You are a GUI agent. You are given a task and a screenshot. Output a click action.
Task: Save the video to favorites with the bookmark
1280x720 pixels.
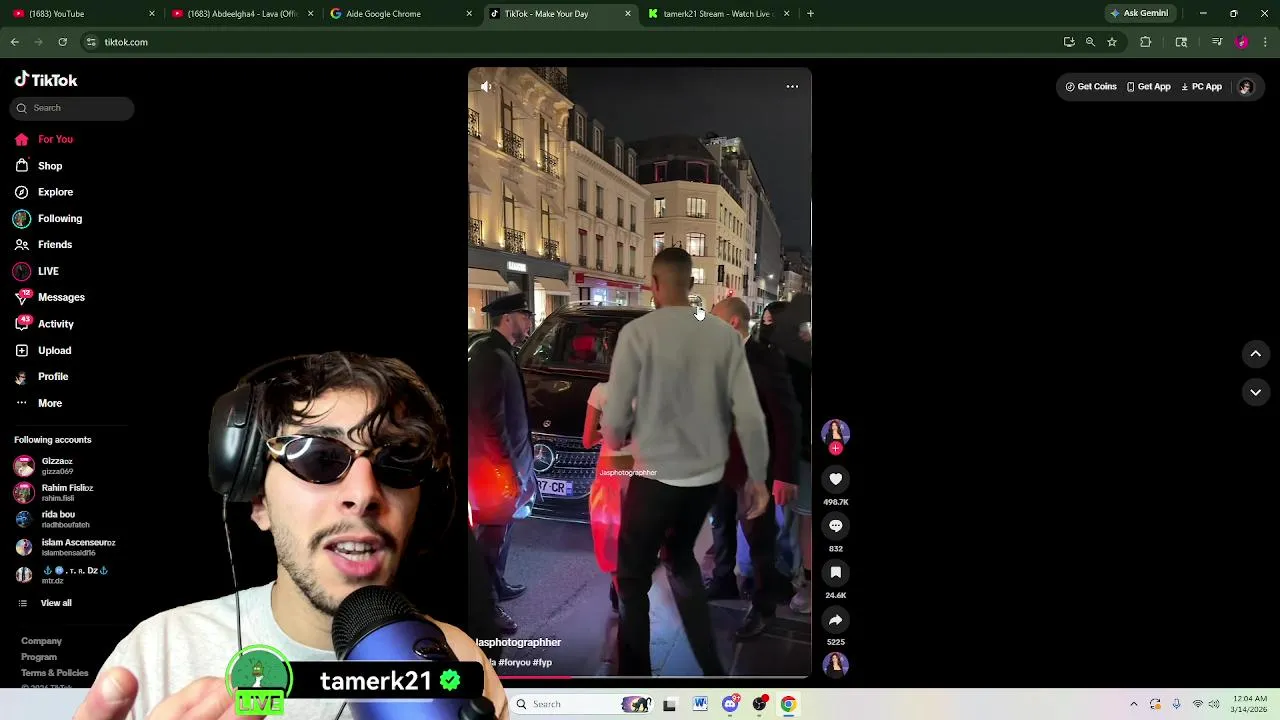pyautogui.click(x=835, y=572)
